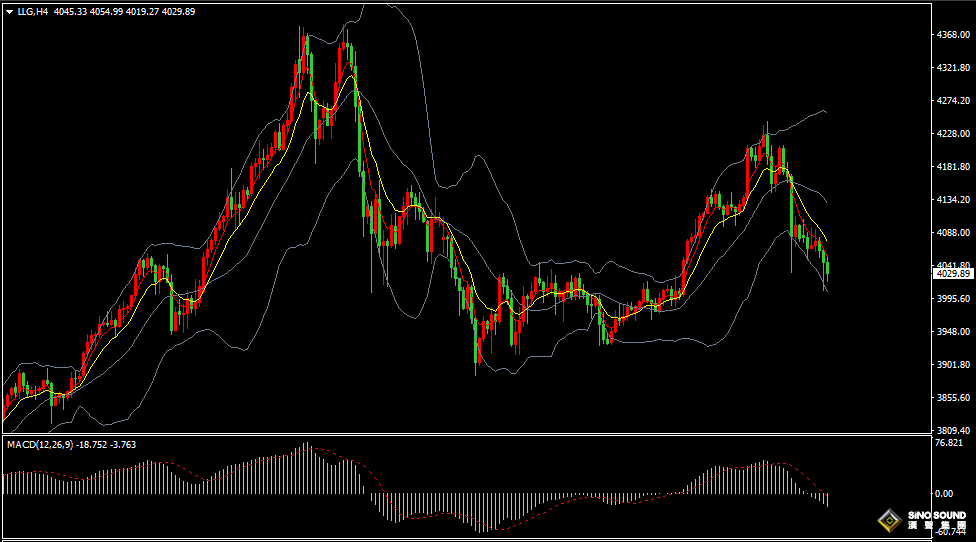Click the 3995.60 level on the price axis
This screenshot has height=542, width=976.
coord(952,299)
